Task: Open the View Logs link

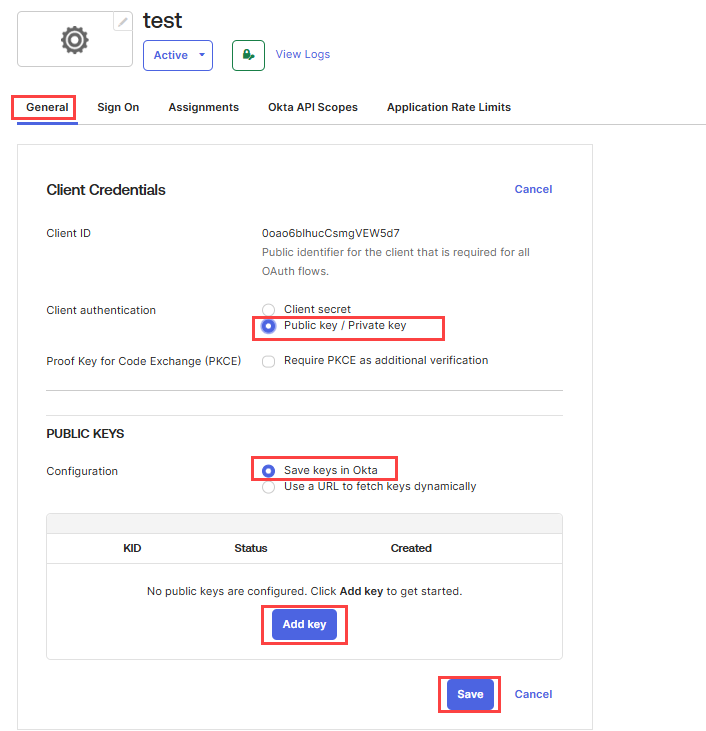Action: click(x=302, y=54)
